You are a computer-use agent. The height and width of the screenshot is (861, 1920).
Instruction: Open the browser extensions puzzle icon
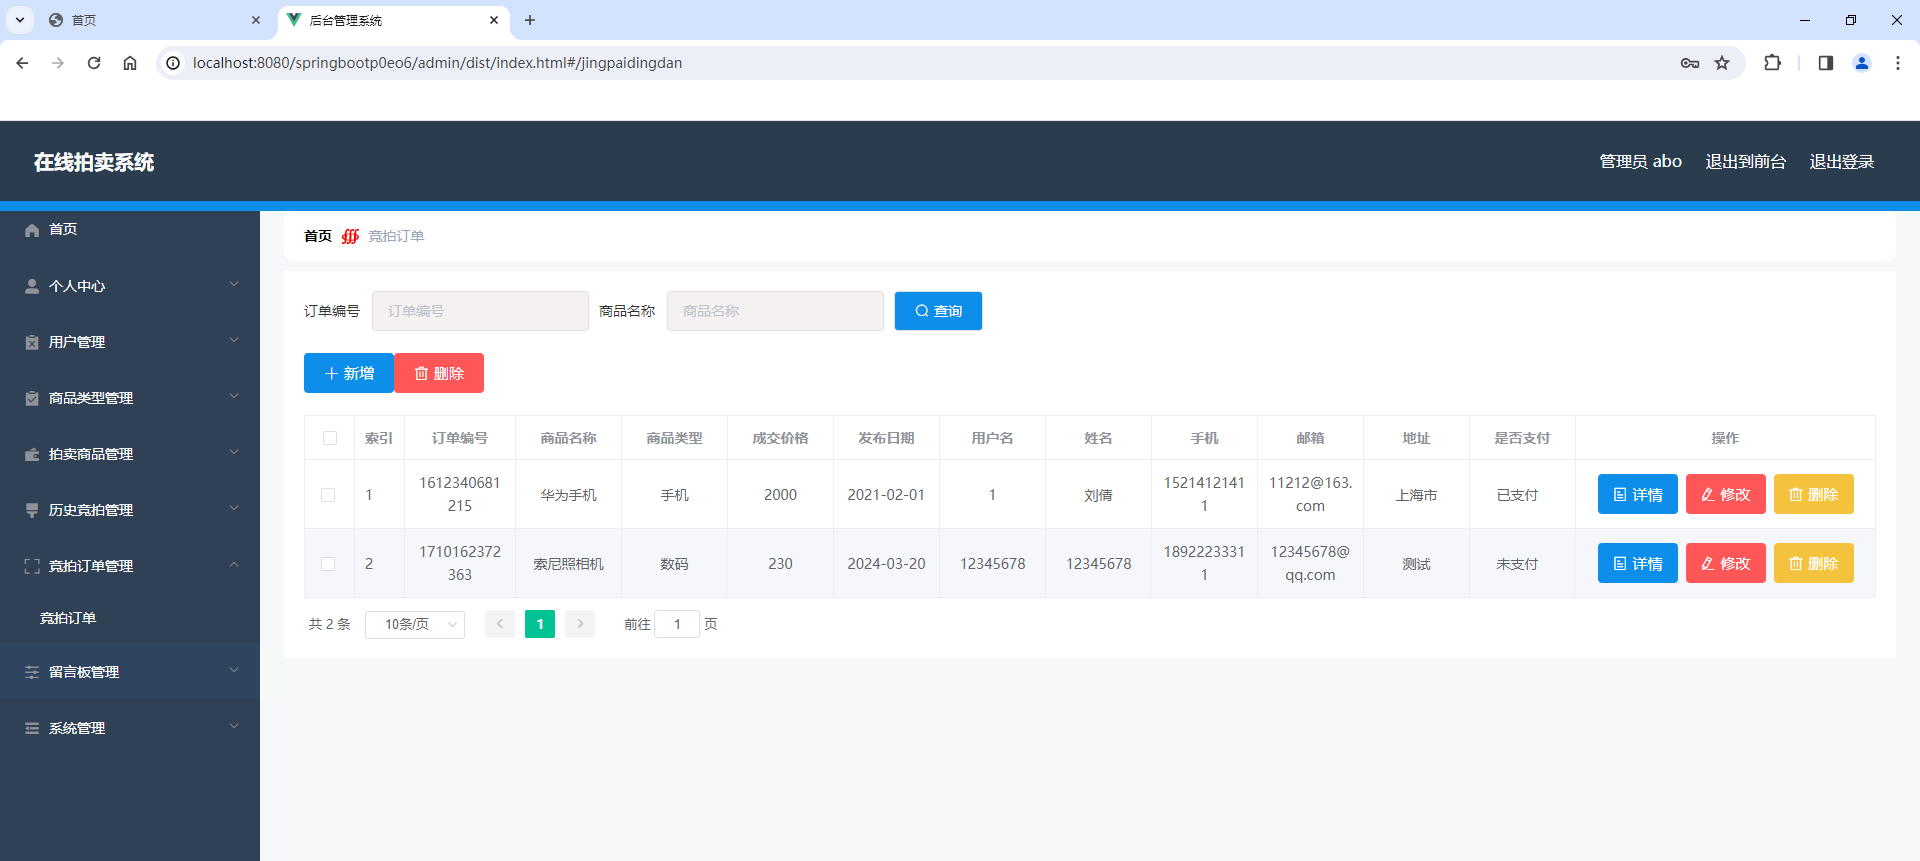coord(1772,63)
